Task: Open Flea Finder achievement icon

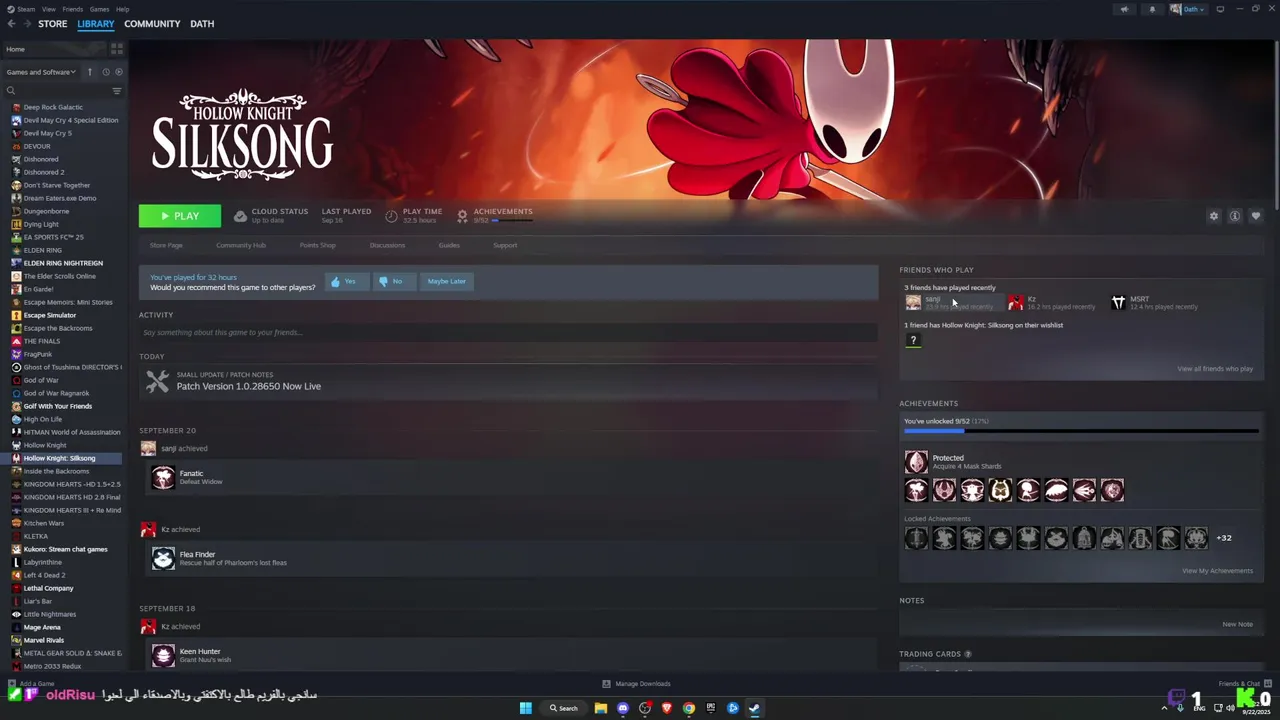Action: coord(163,558)
